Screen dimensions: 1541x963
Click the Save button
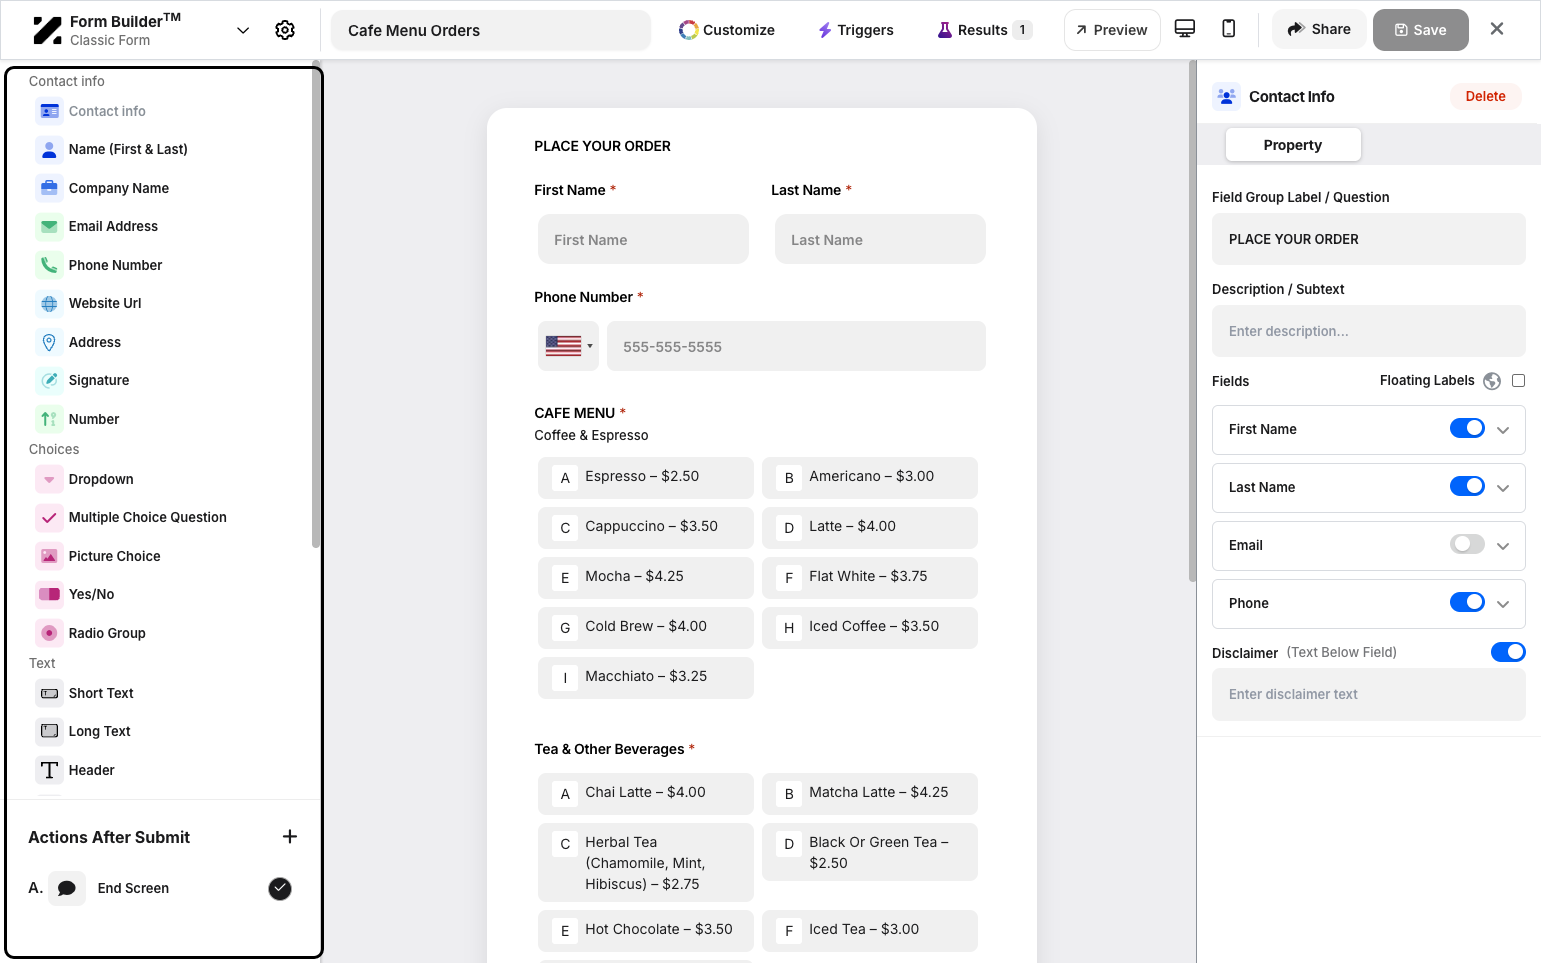(x=1421, y=30)
